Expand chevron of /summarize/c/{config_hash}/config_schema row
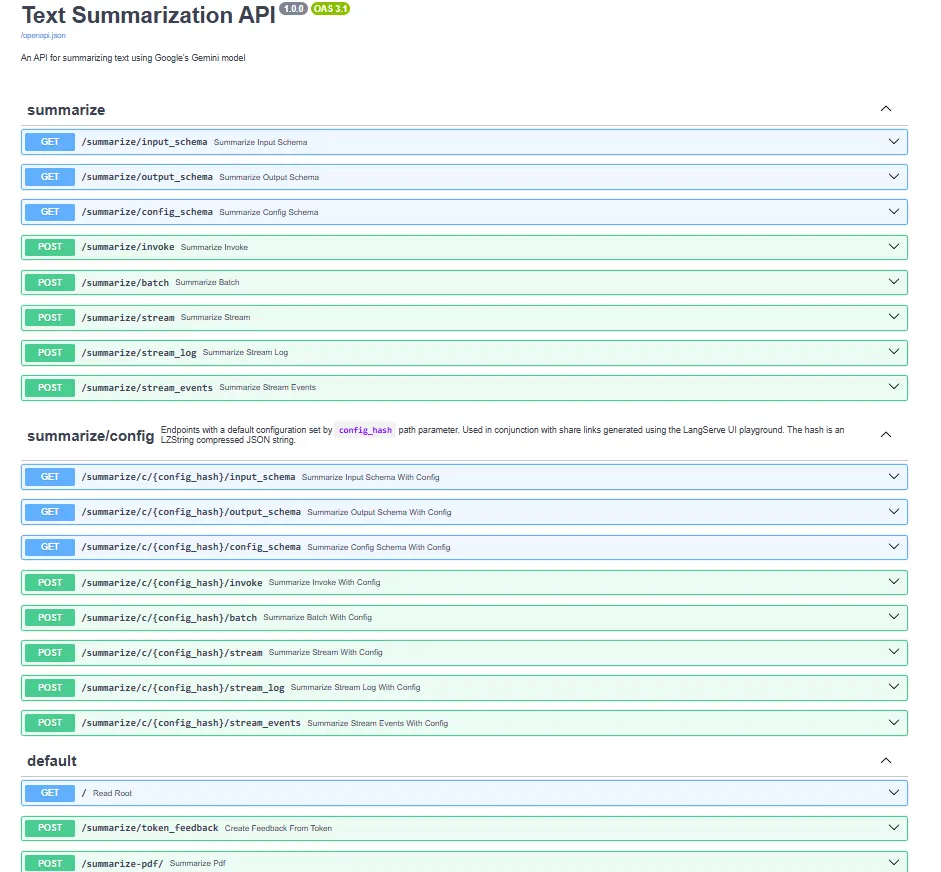 [894, 546]
